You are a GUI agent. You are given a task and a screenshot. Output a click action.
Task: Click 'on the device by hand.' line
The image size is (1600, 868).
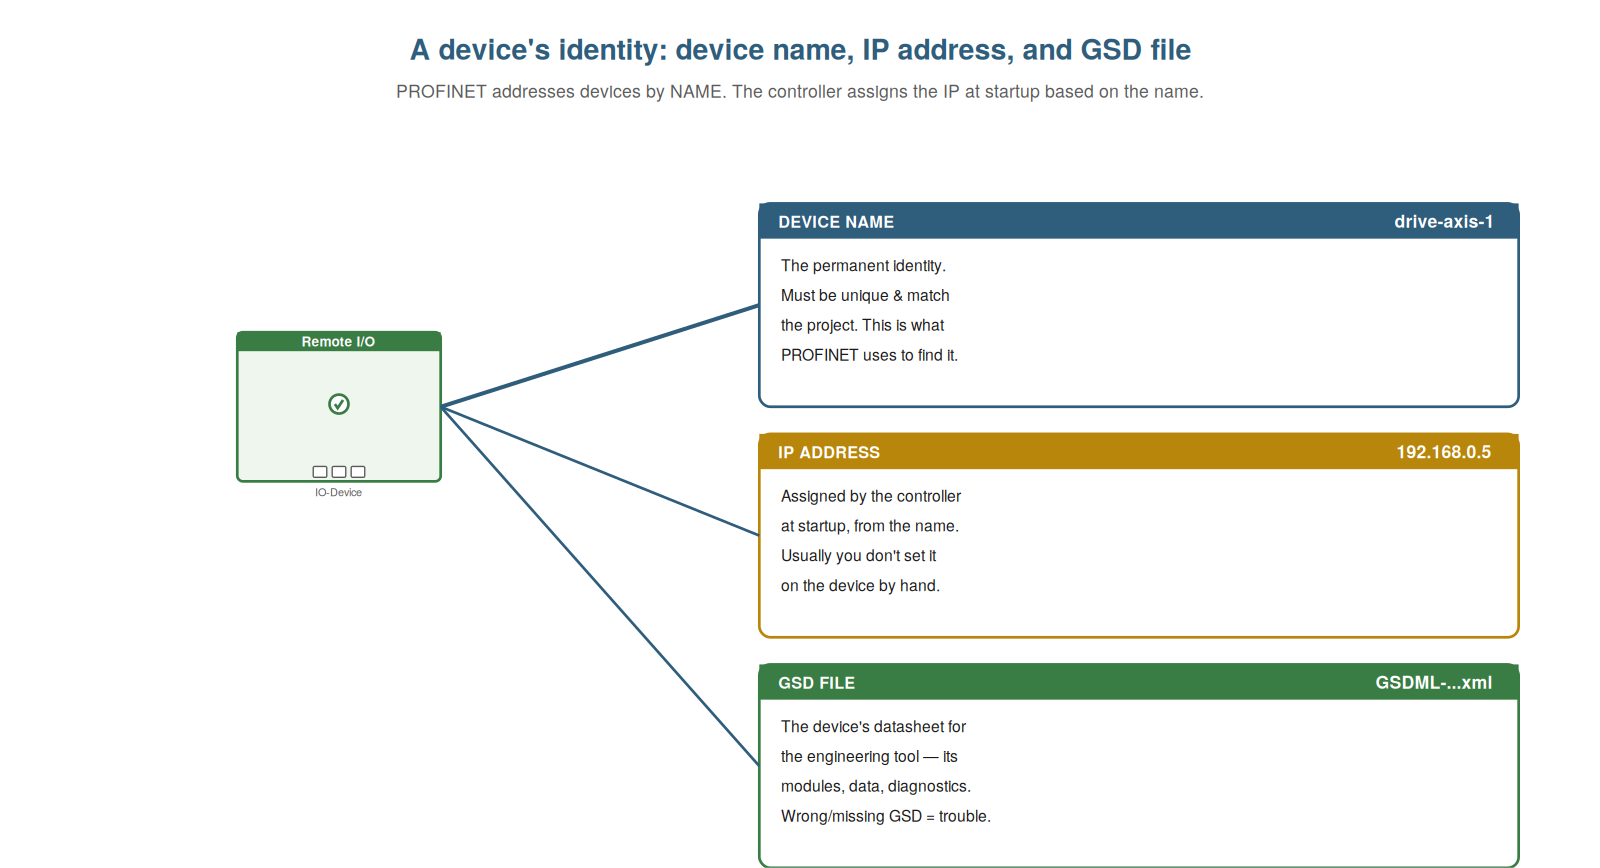pos(860,587)
